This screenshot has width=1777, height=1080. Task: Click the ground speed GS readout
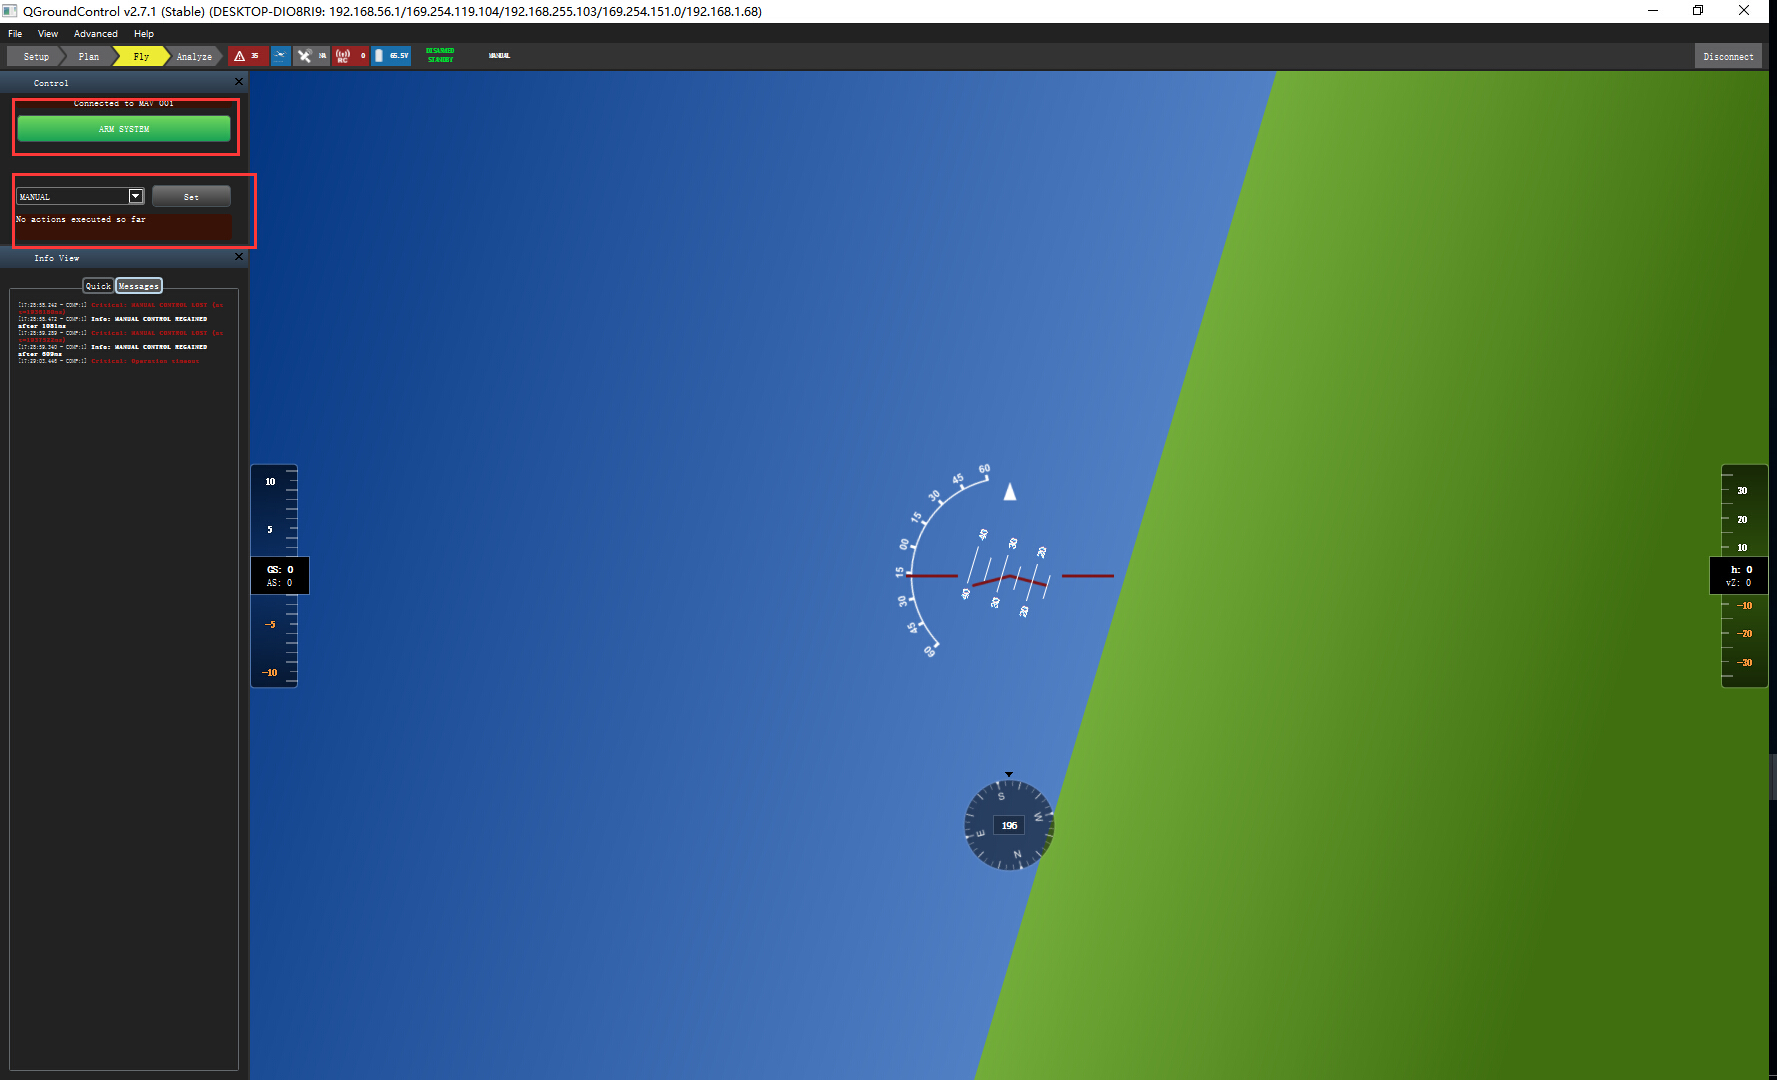[x=280, y=569]
